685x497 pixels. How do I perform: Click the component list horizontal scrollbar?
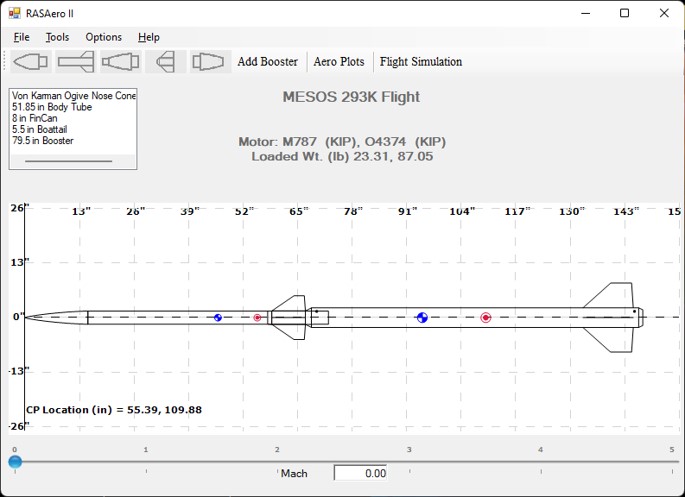click(x=73, y=161)
